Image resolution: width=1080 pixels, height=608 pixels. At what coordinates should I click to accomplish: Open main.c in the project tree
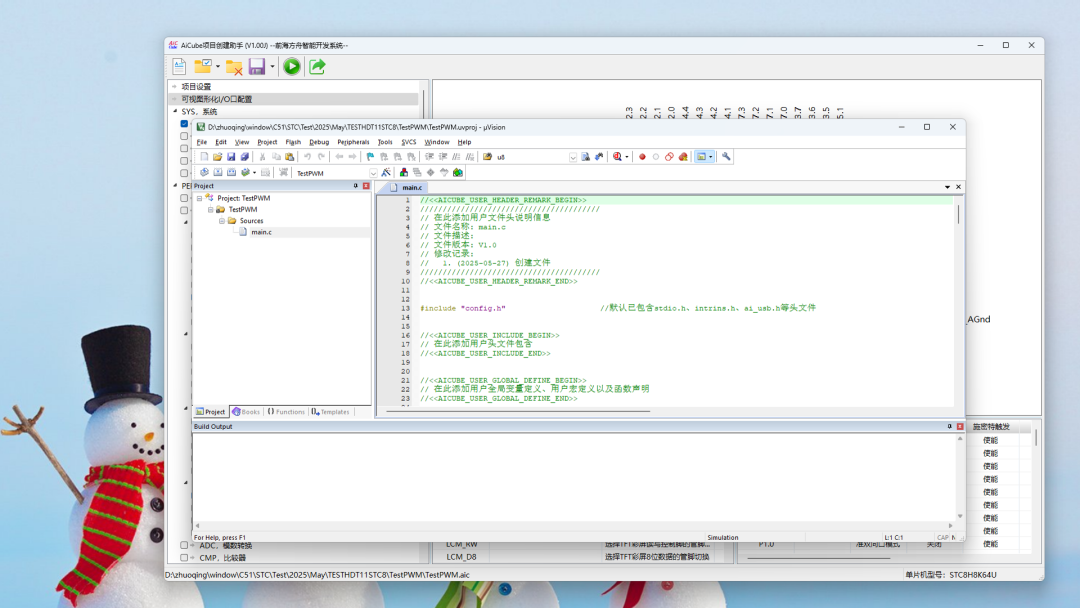coord(260,232)
